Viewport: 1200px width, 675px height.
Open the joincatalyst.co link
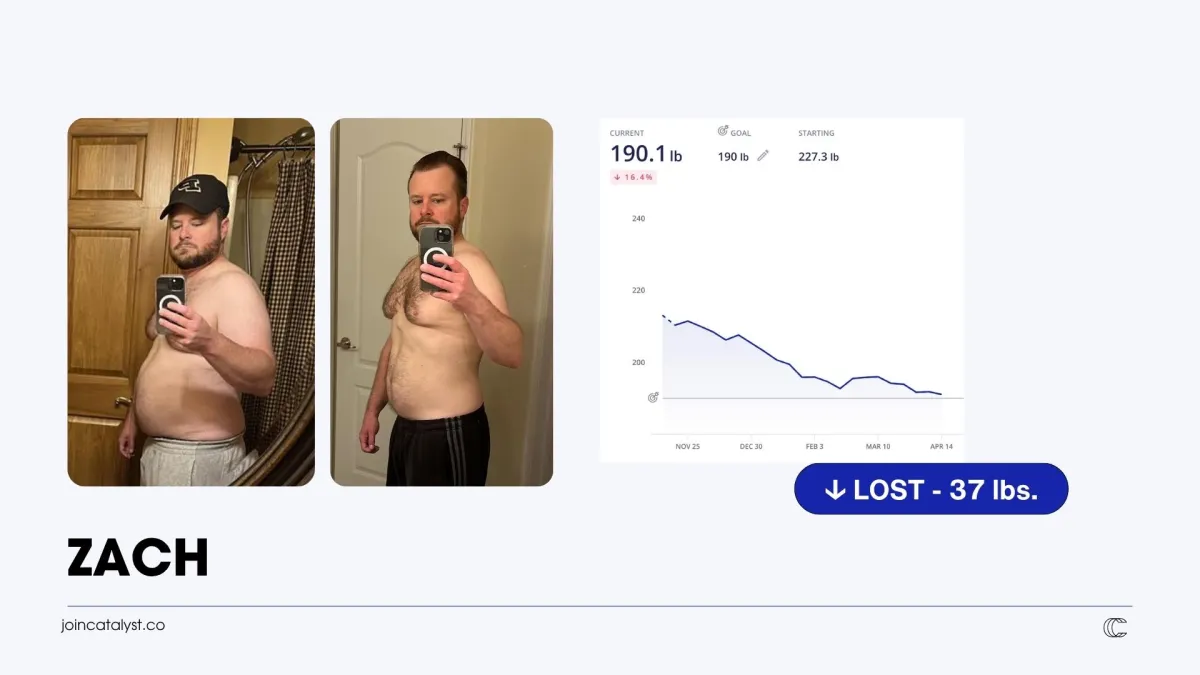coord(113,625)
